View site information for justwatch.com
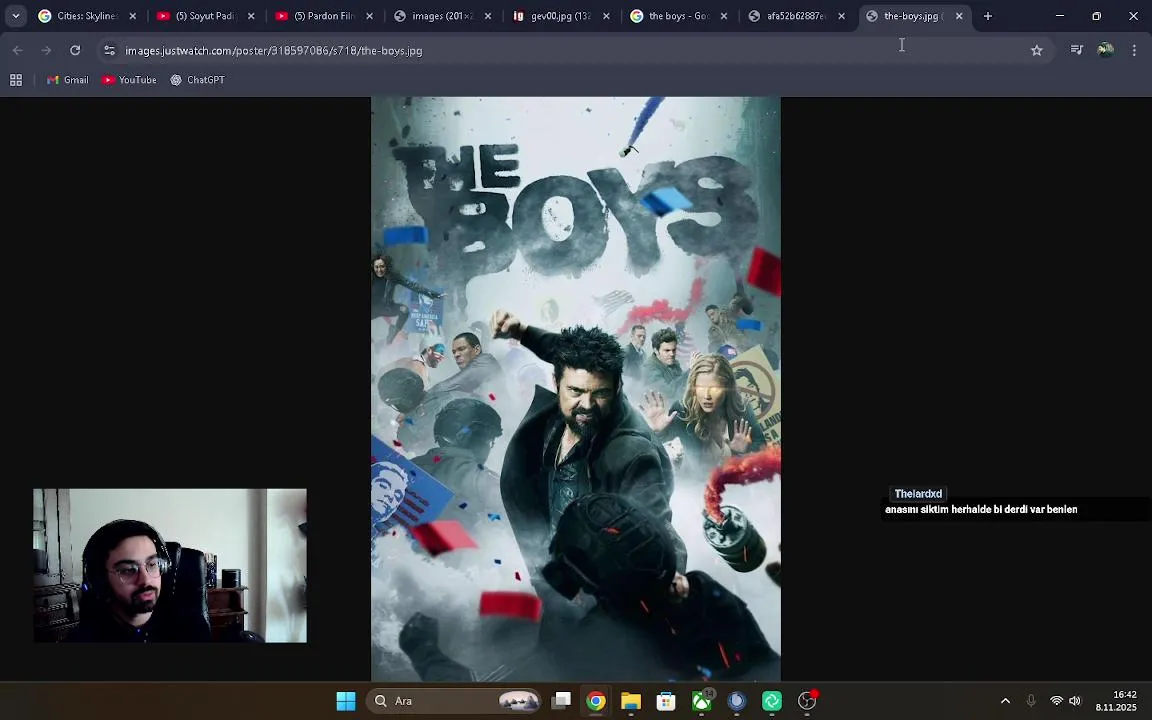This screenshot has height=720, width=1152. coord(109,50)
